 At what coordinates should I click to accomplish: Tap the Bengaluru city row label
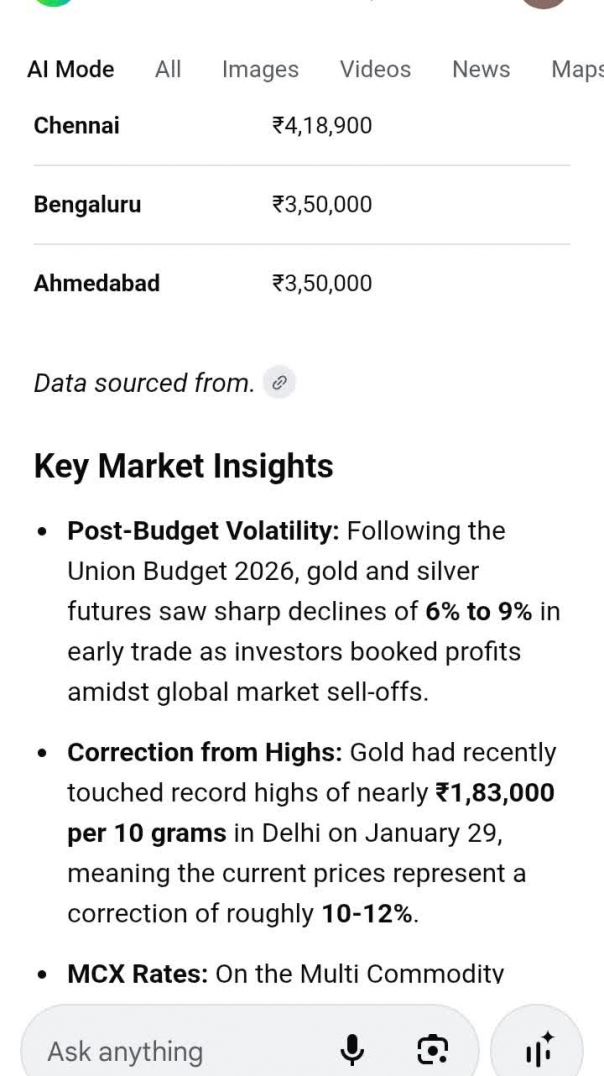88,204
